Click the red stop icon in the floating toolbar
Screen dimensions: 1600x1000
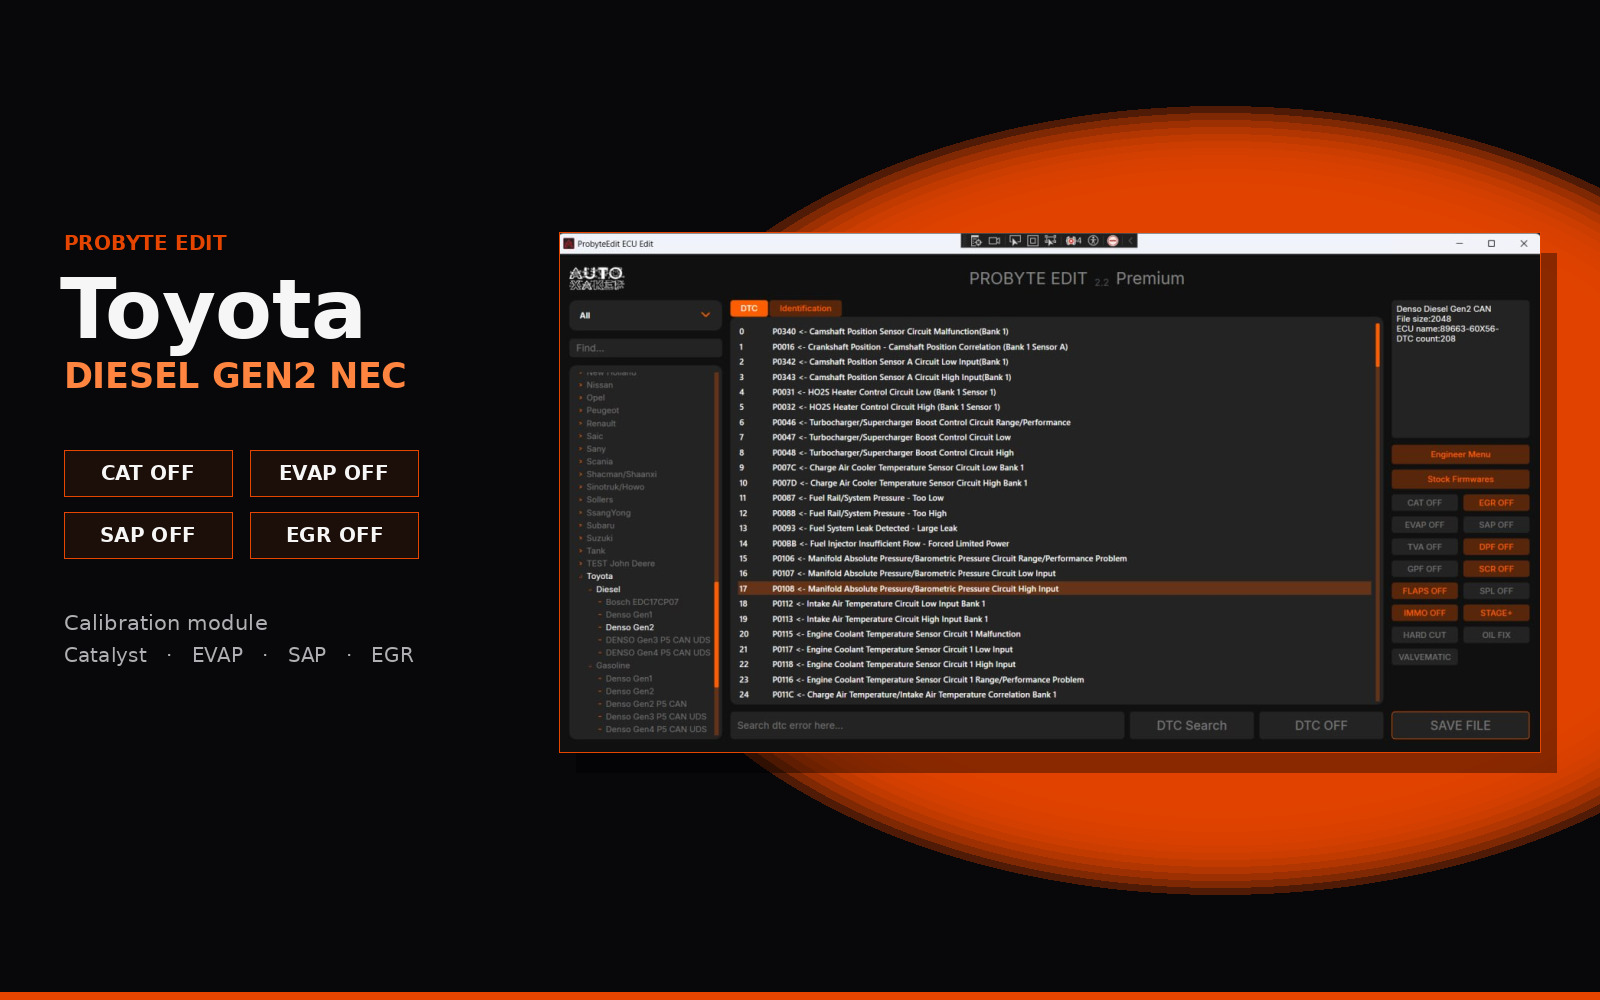point(1113,241)
